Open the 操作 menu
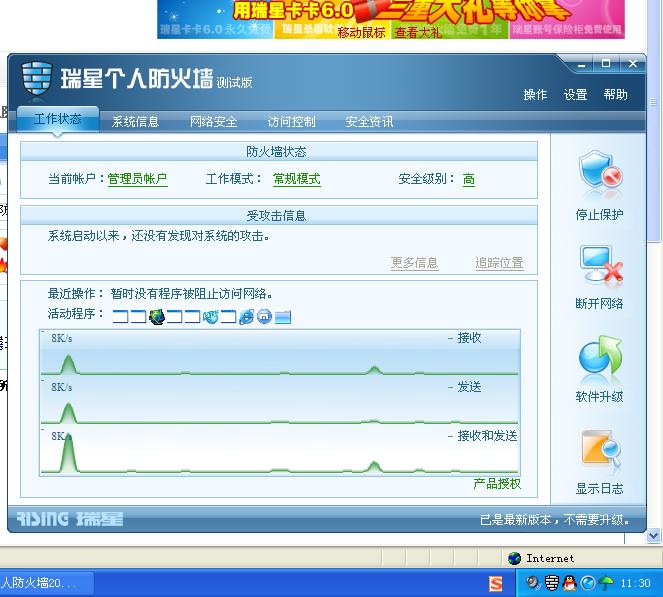Image resolution: width=663 pixels, height=597 pixels. coord(535,95)
